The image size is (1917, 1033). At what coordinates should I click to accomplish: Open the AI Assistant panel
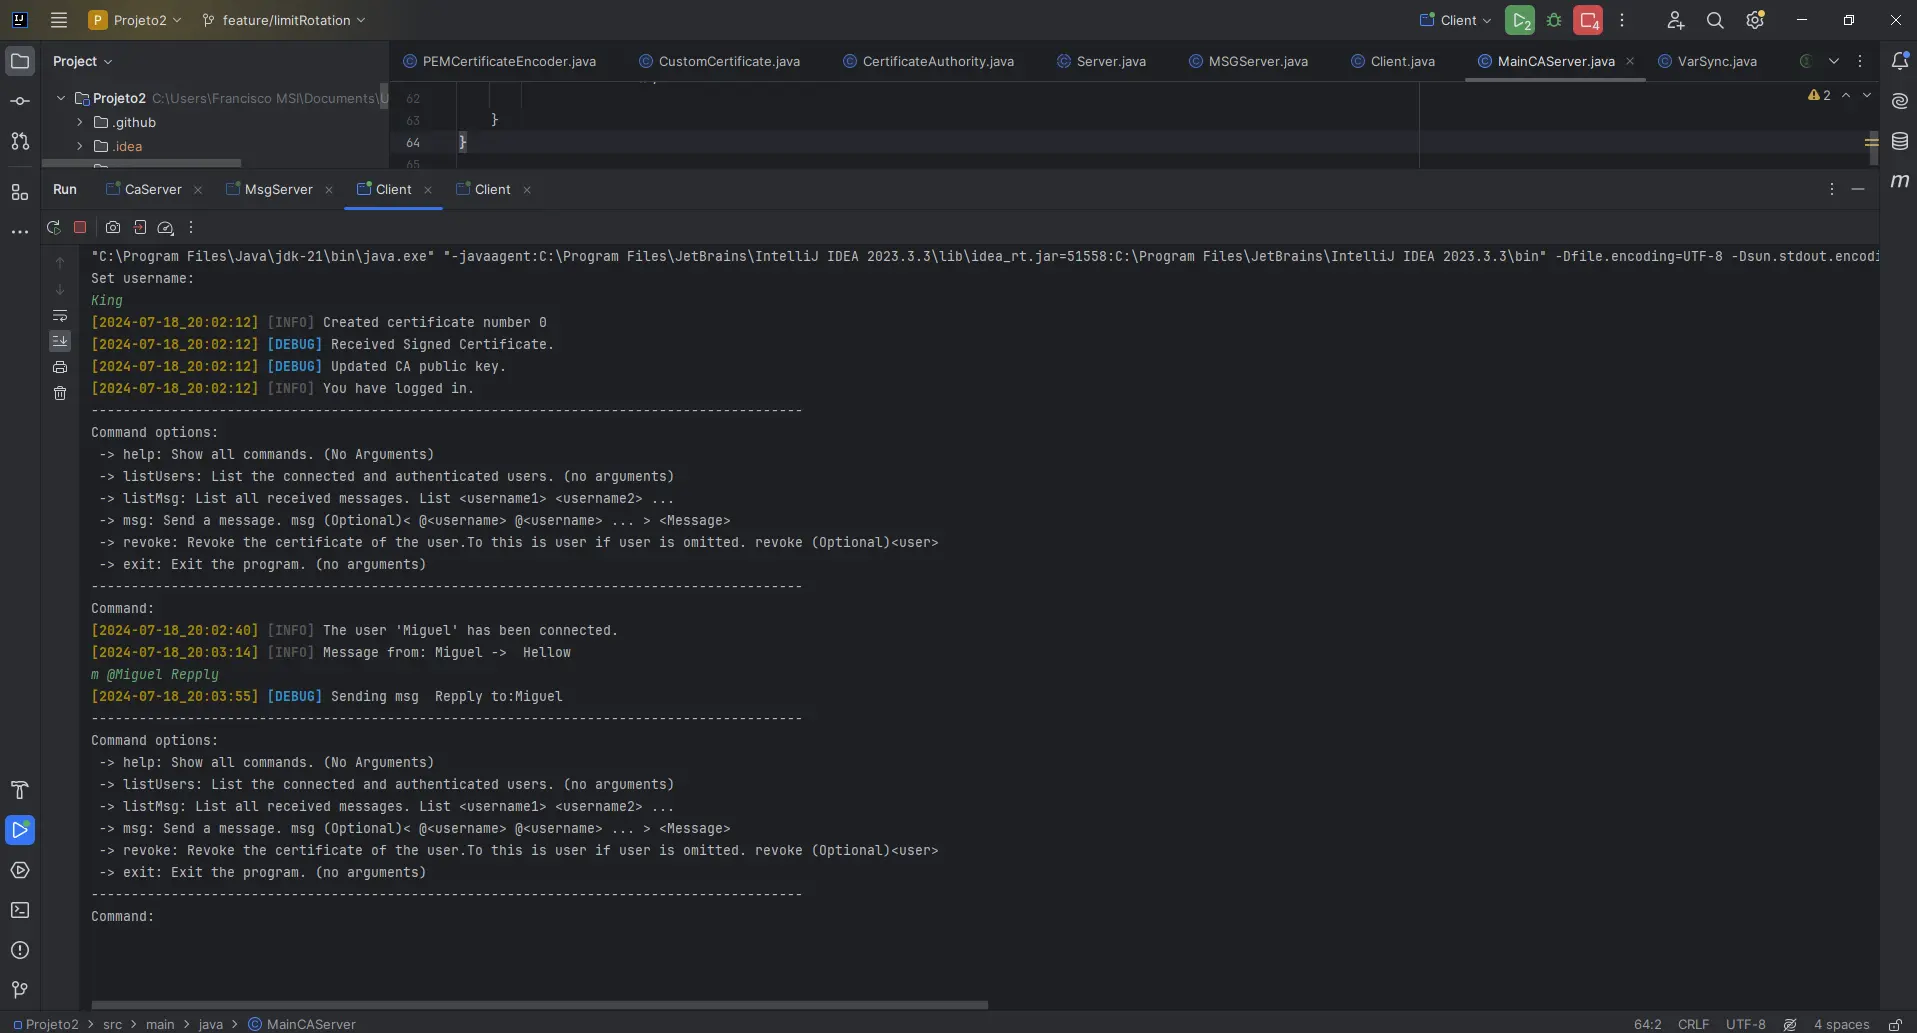click(x=1900, y=101)
